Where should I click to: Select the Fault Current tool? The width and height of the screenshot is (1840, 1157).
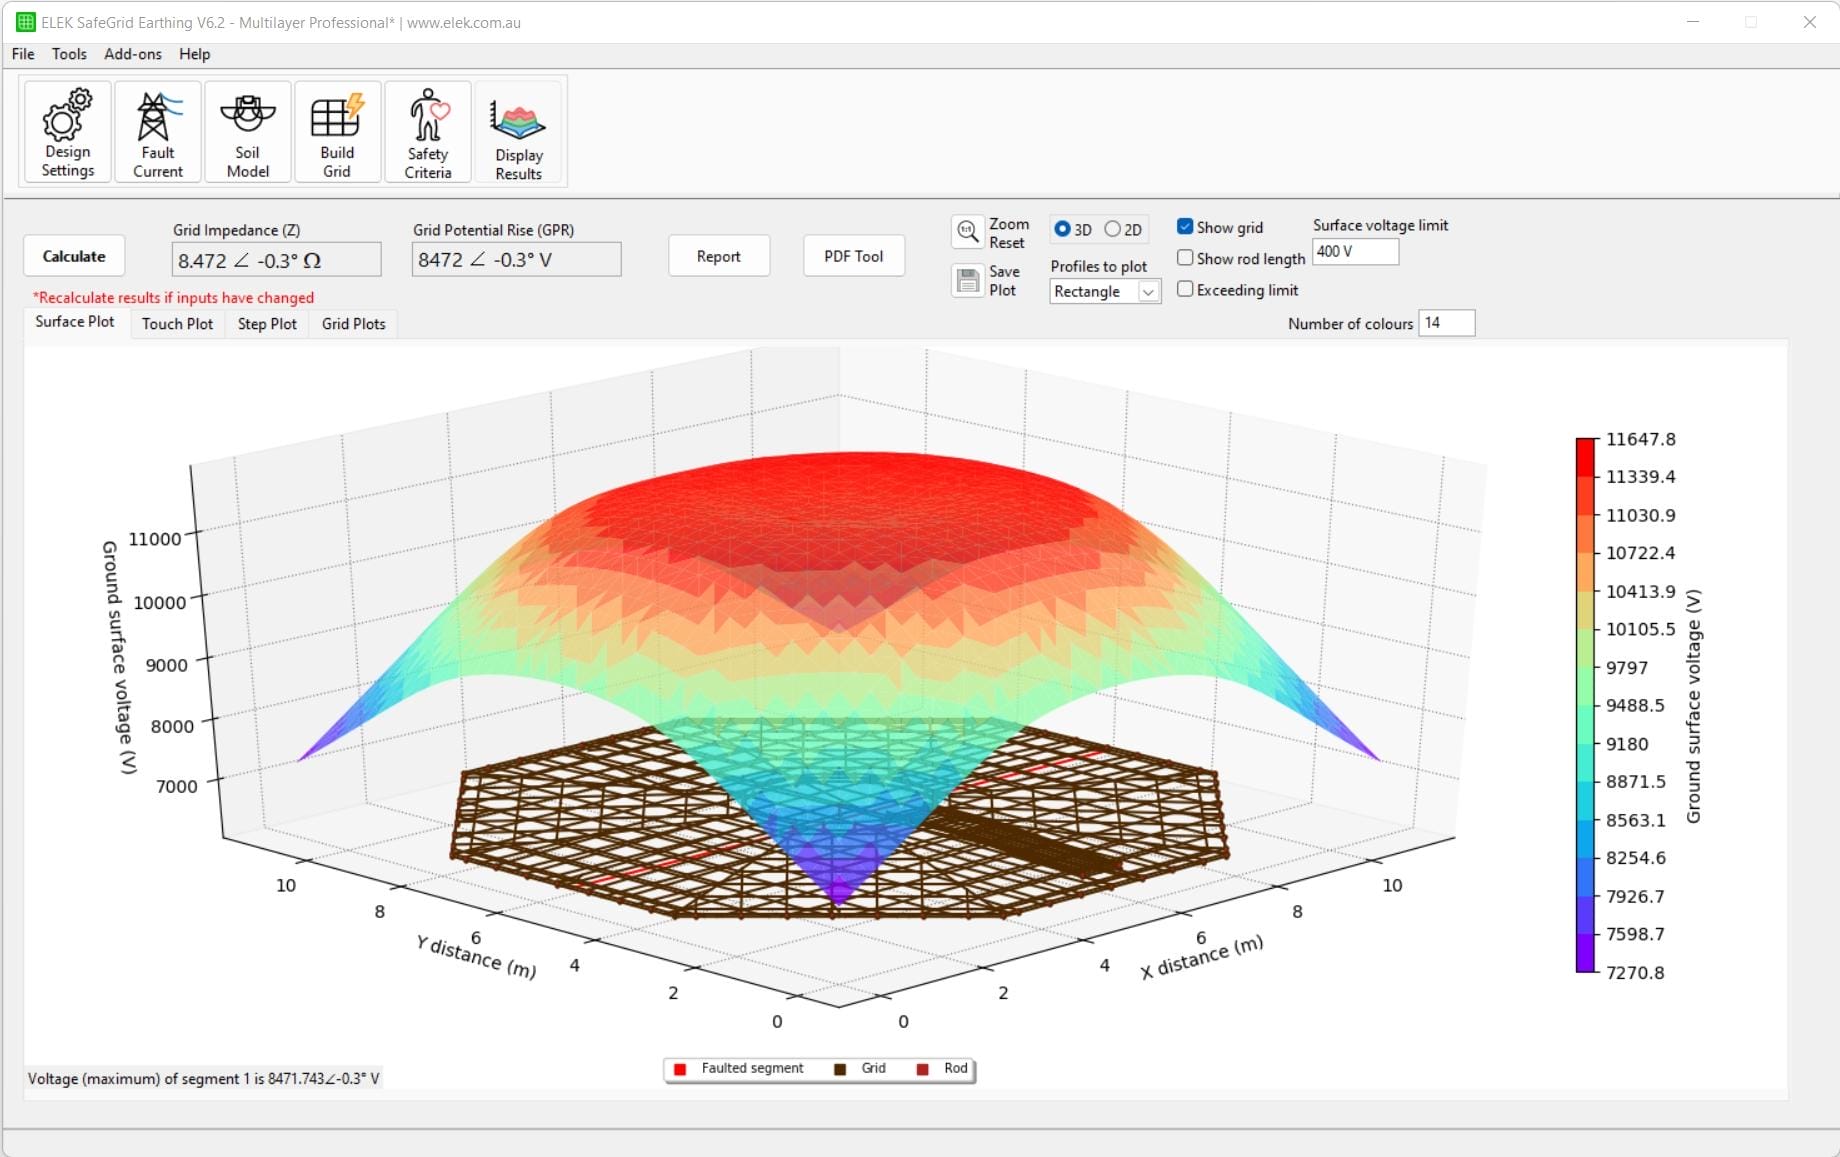point(156,131)
